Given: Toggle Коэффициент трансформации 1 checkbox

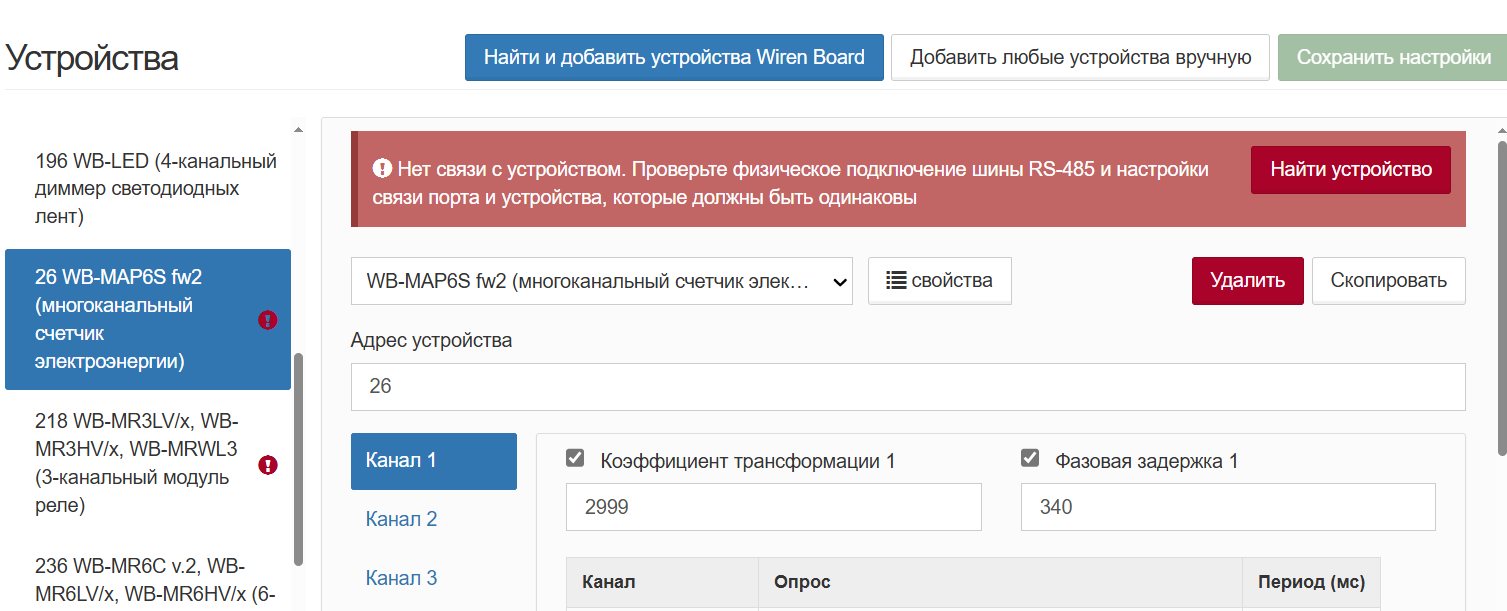Looking at the screenshot, I should coord(575,459).
